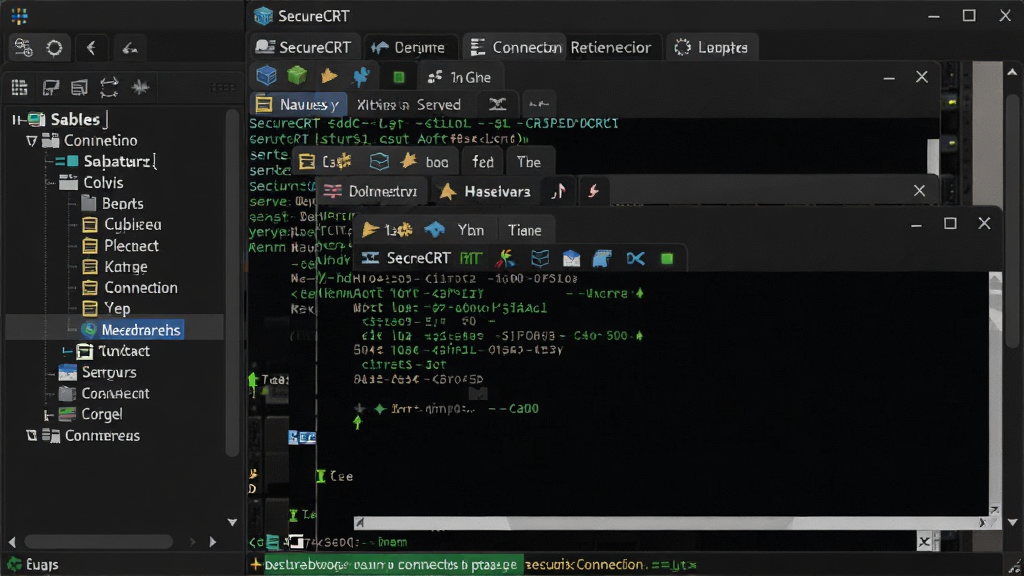Image resolution: width=1024 pixels, height=576 pixels.
Task: Click the icon left of the lightning bolt
Action: [x=558, y=191]
